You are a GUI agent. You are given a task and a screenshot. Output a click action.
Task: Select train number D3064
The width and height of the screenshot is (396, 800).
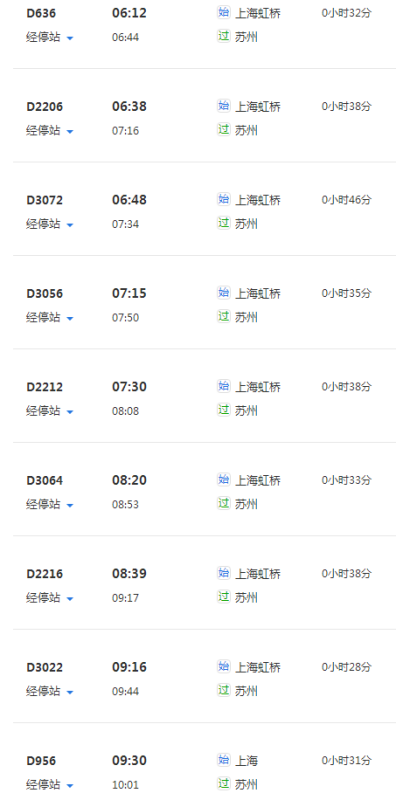pos(45,480)
